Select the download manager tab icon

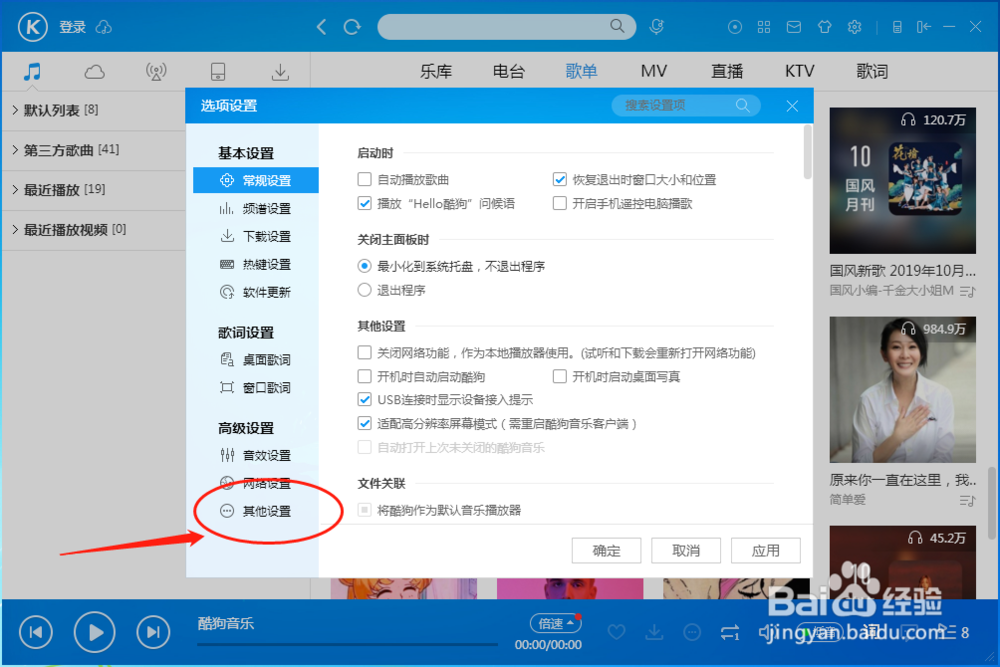tap(280, 71)
